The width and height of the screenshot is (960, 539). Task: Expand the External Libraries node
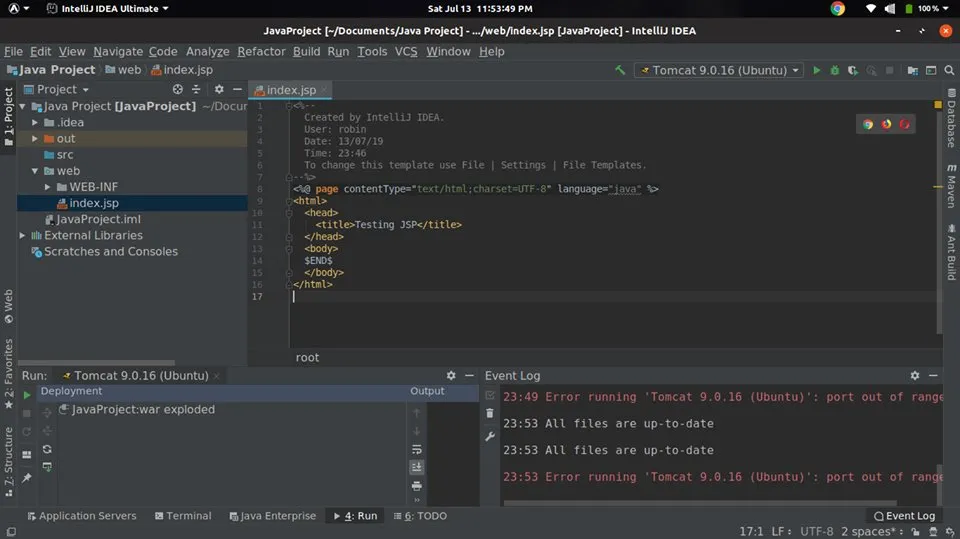23,236
